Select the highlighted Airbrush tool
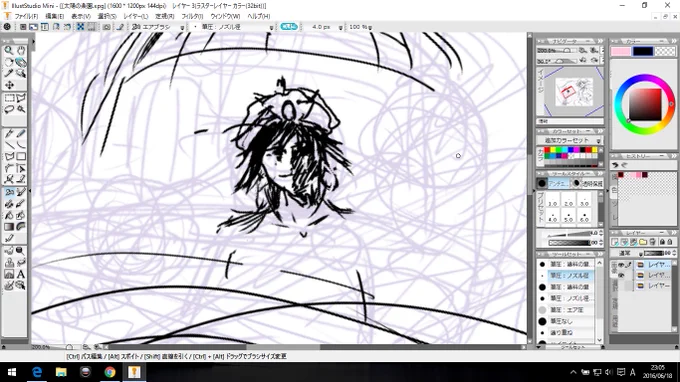This screenshot has height=382, width=680. point(9,192)
